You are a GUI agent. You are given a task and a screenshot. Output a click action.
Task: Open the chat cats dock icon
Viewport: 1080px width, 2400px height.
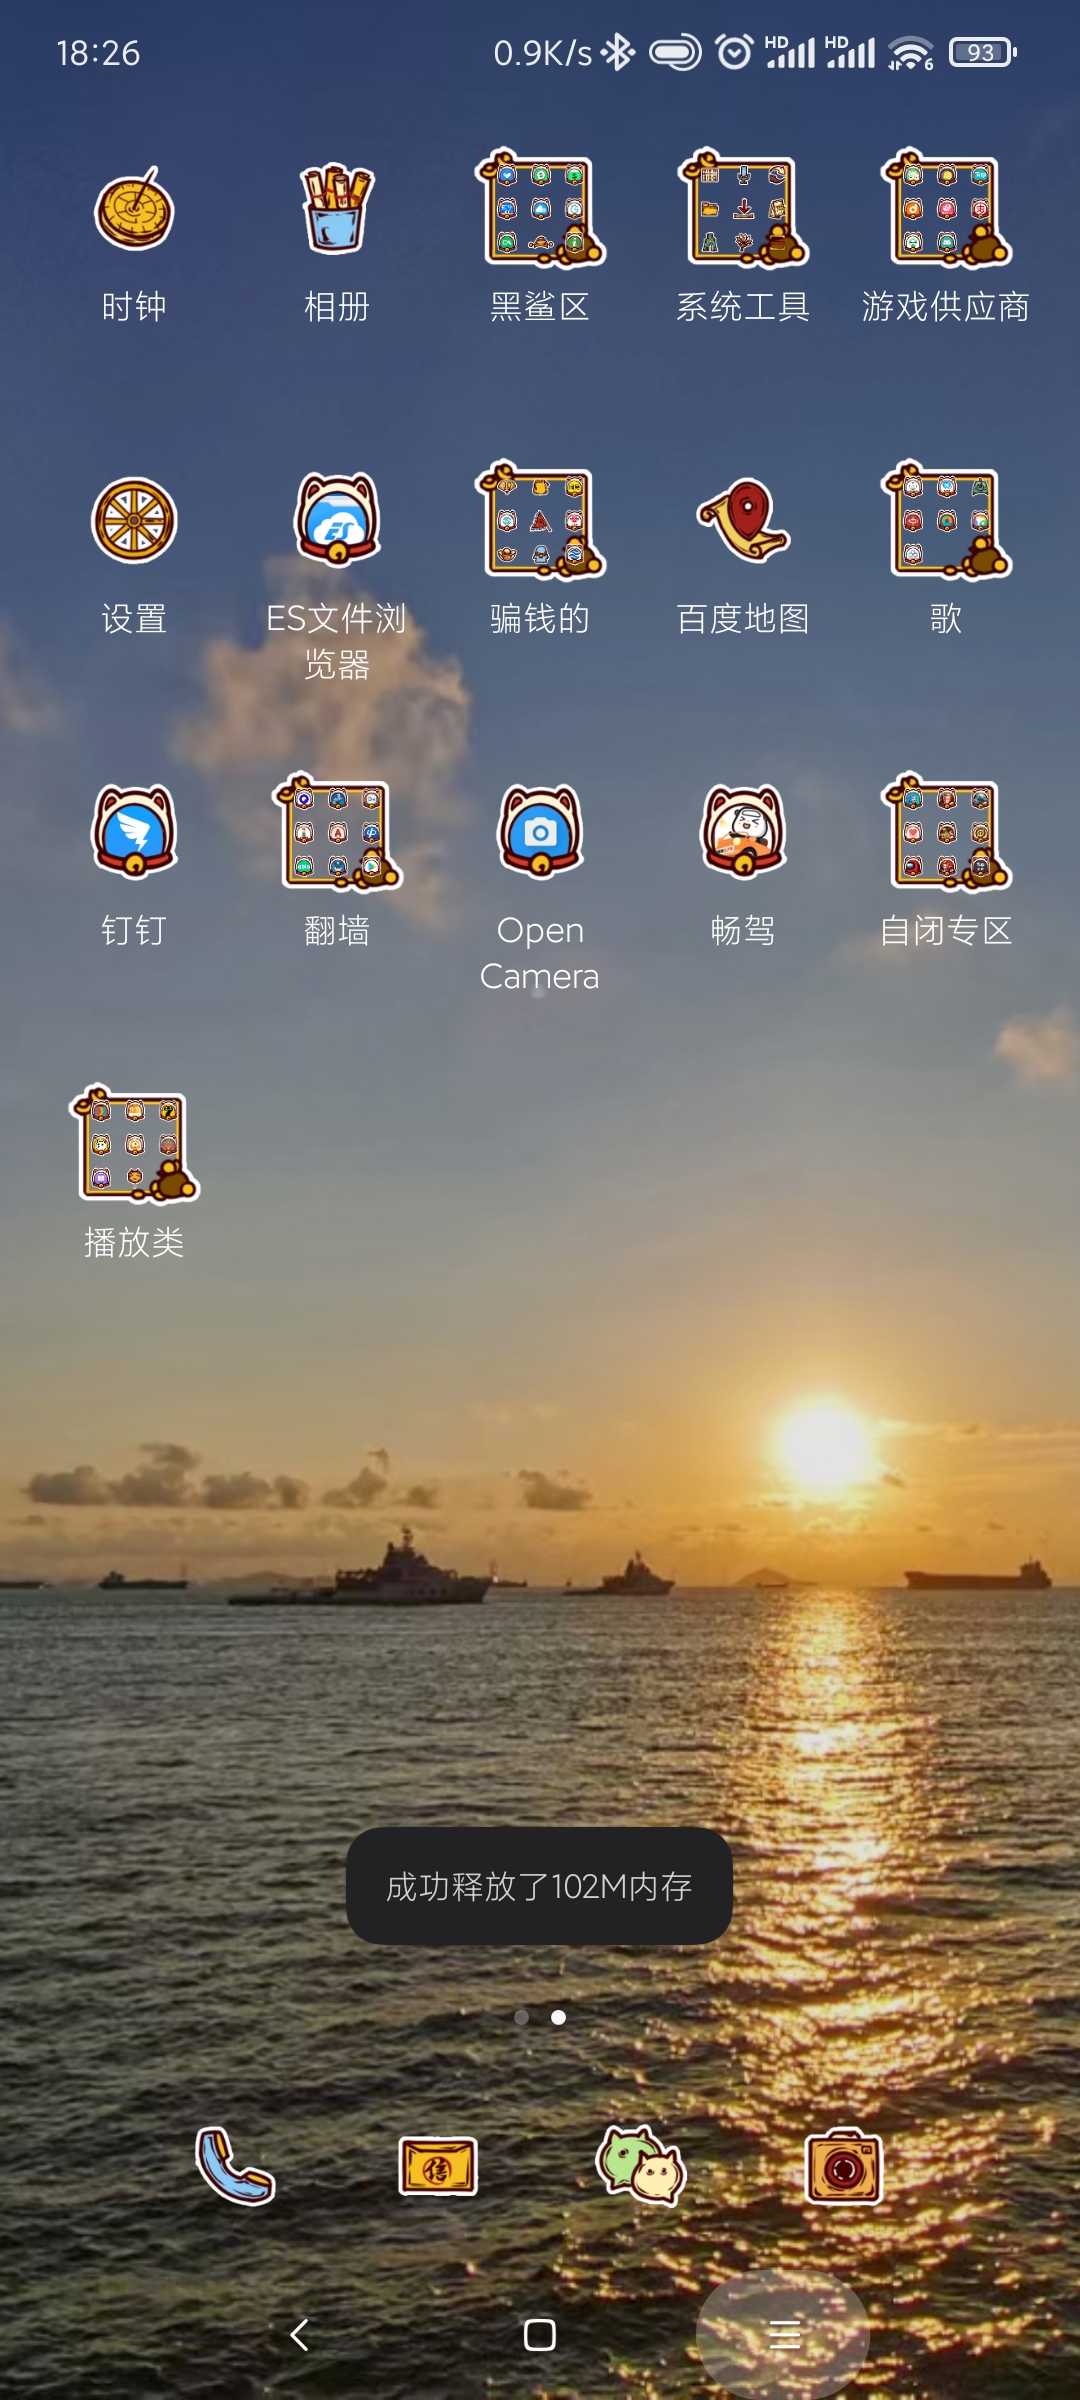(x=641, y=2166)
